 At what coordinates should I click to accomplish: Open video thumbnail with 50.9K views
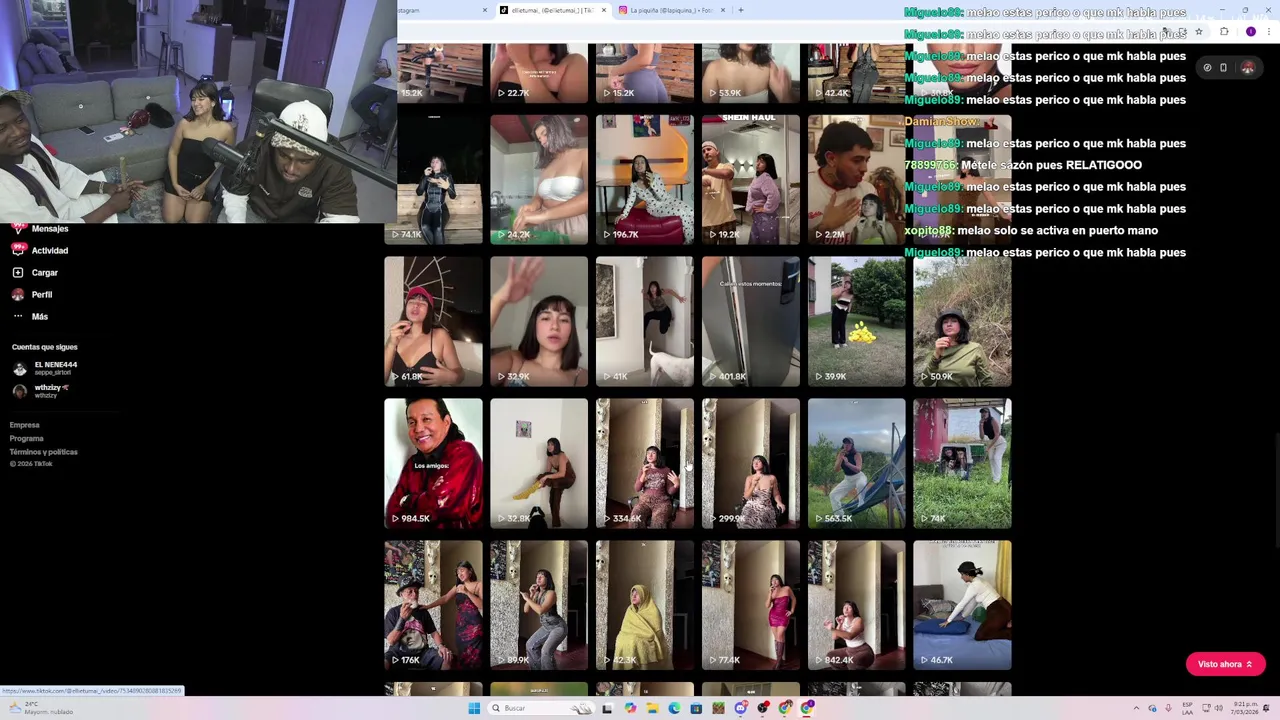pos(962,321)
